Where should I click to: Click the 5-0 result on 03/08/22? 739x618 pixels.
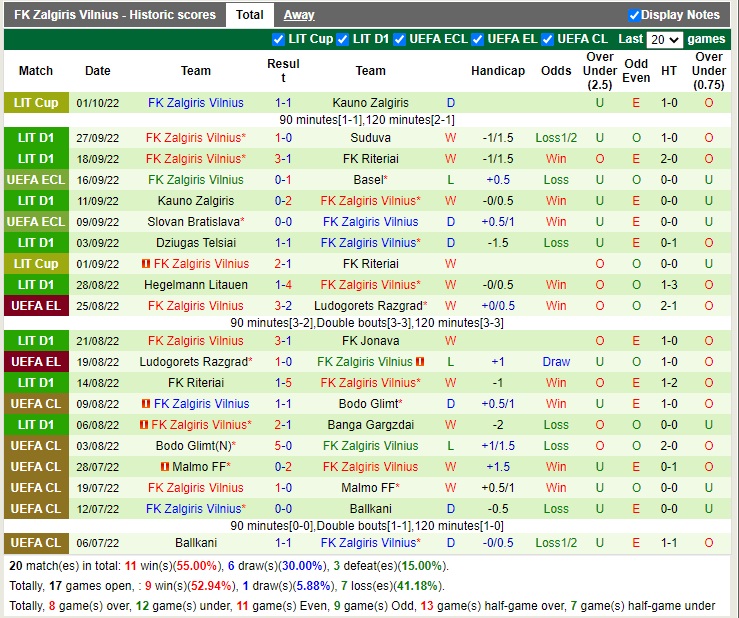(283, 445)
